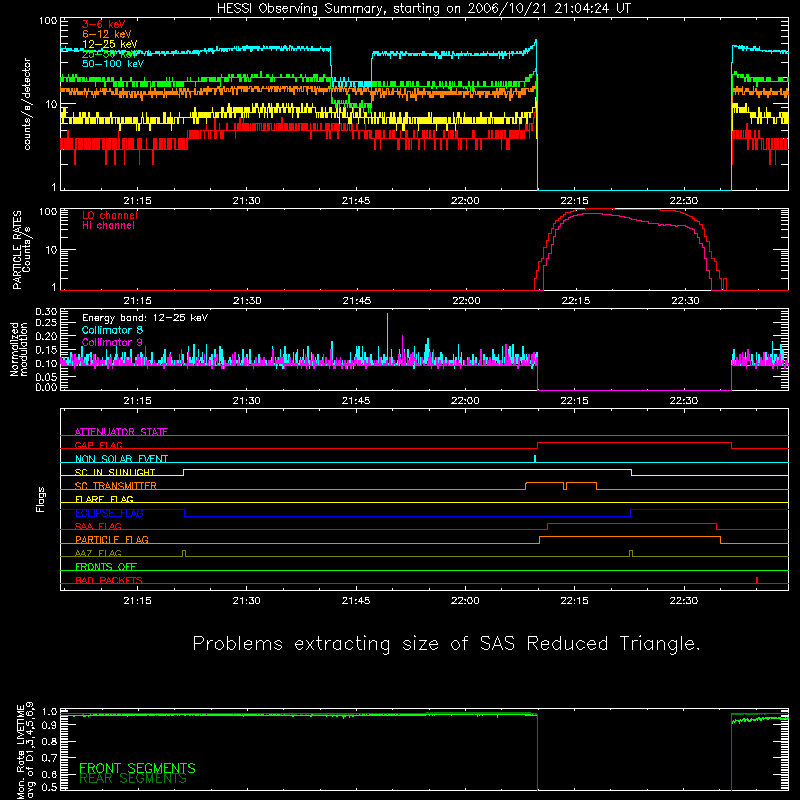Click the 0.9 value on livetime axis
800x800 pixels.
point(50,726)
